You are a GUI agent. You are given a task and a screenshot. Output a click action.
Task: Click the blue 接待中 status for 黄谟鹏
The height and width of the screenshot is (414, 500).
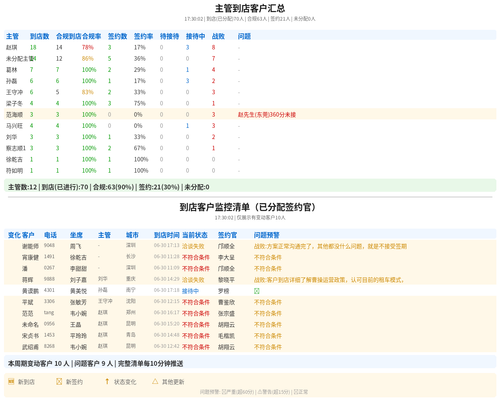pos(190,291)
